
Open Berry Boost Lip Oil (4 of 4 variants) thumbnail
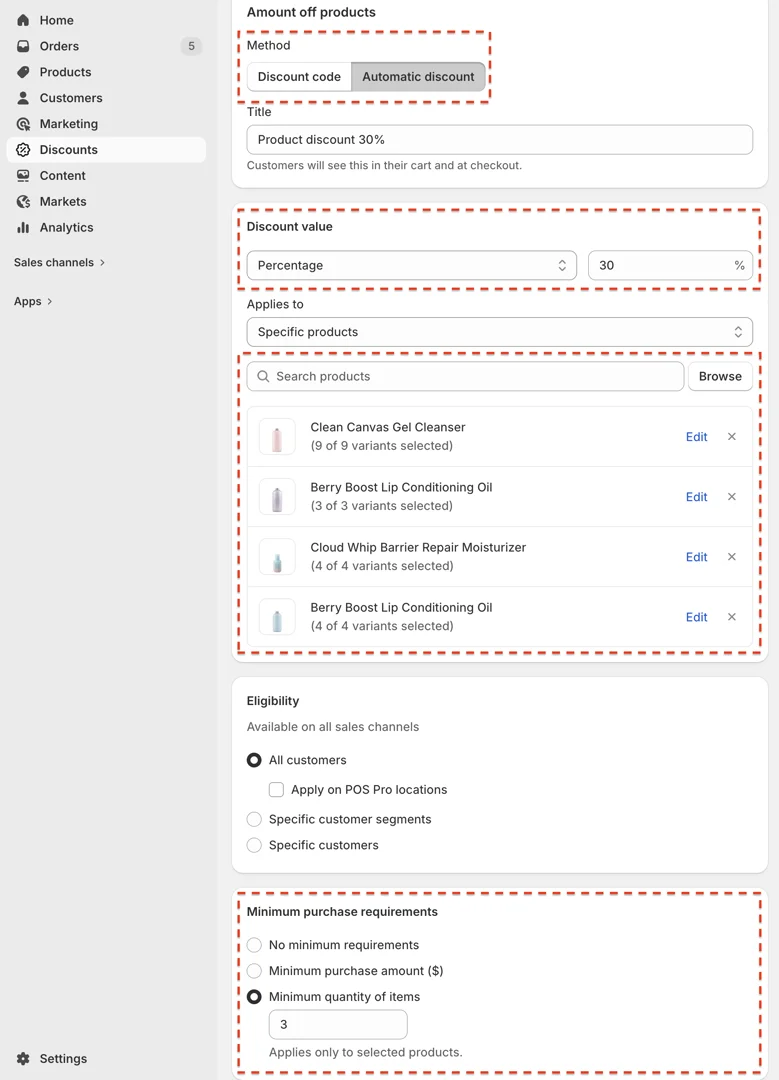[277, 617]
